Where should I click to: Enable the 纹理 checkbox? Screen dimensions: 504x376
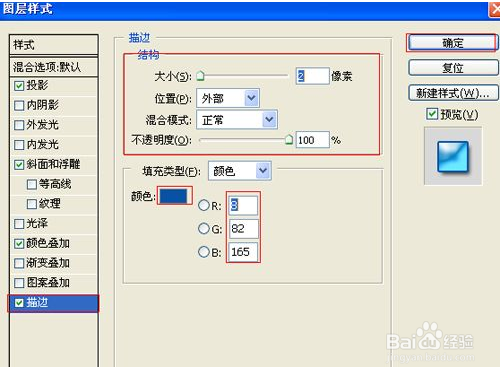click(32, 204)
